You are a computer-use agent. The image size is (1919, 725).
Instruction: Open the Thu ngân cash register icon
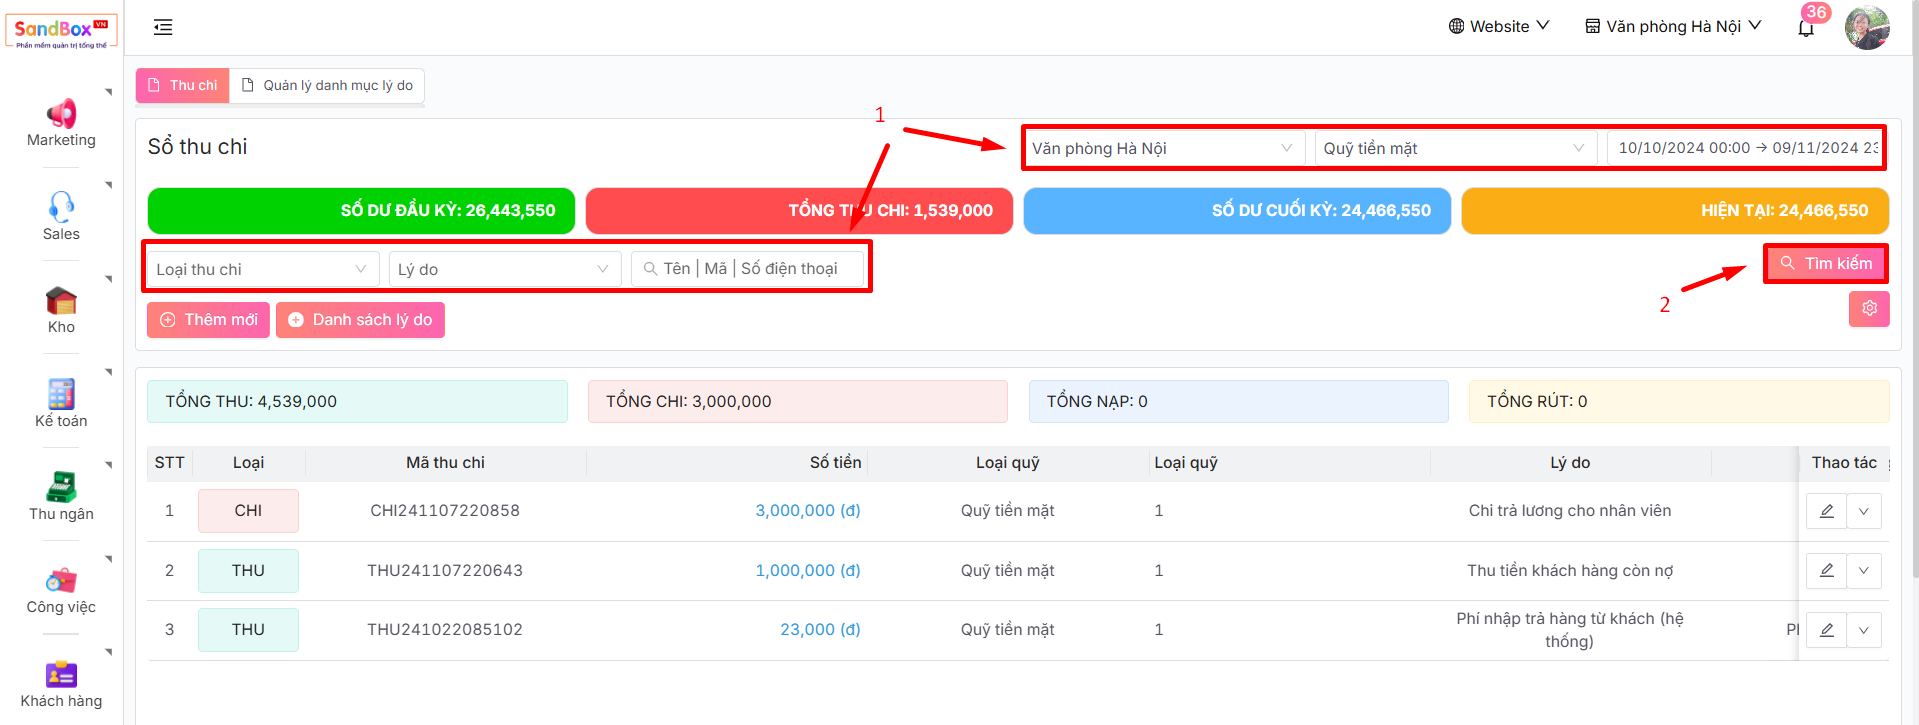pyautogui.click(x=61, y=487)
